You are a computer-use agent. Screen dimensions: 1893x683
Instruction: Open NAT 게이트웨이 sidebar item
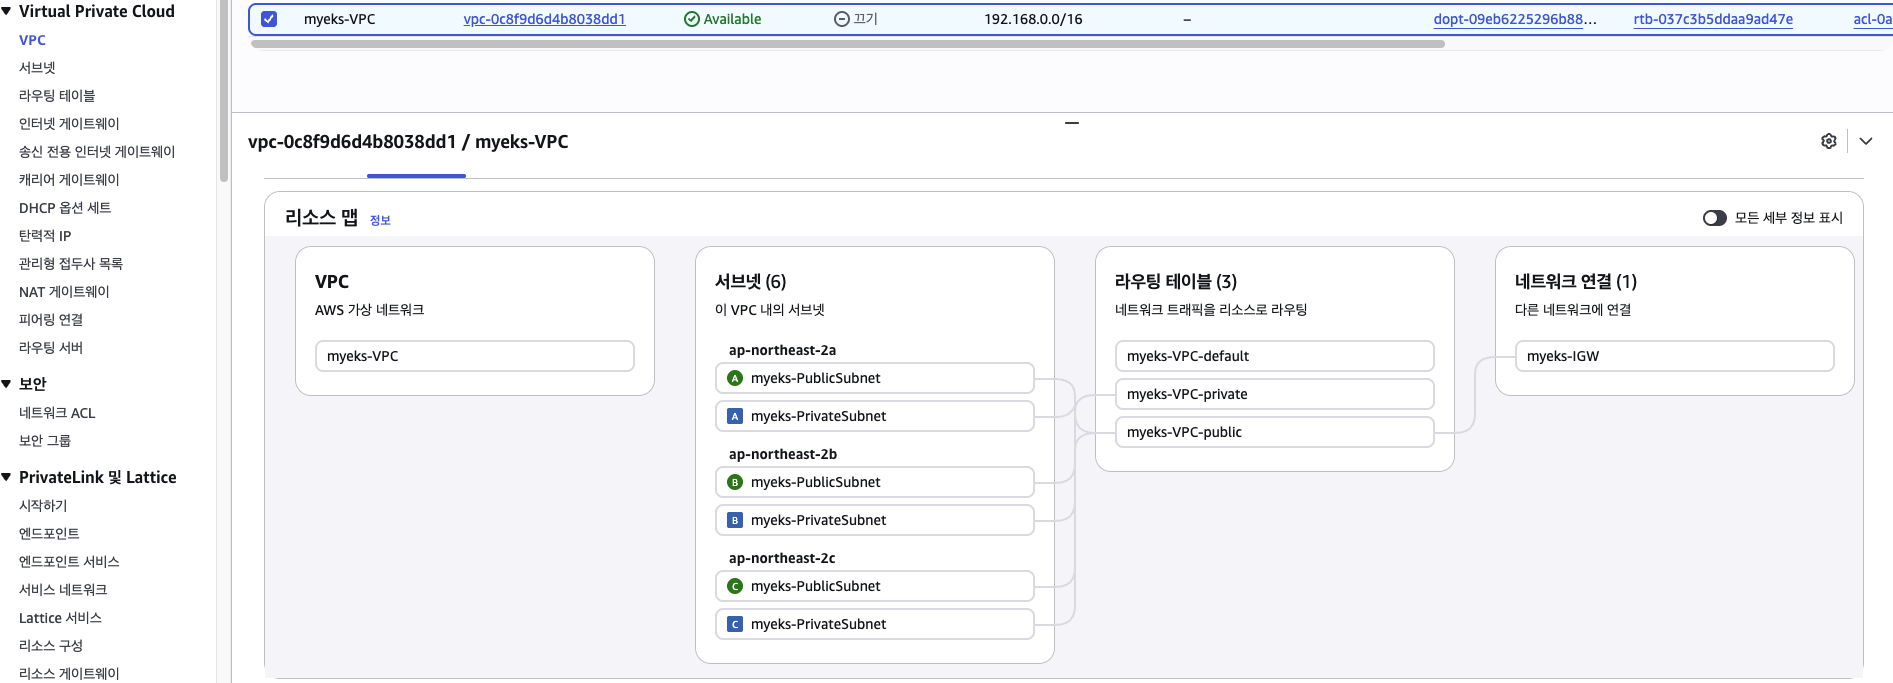(x=64, y=292)
